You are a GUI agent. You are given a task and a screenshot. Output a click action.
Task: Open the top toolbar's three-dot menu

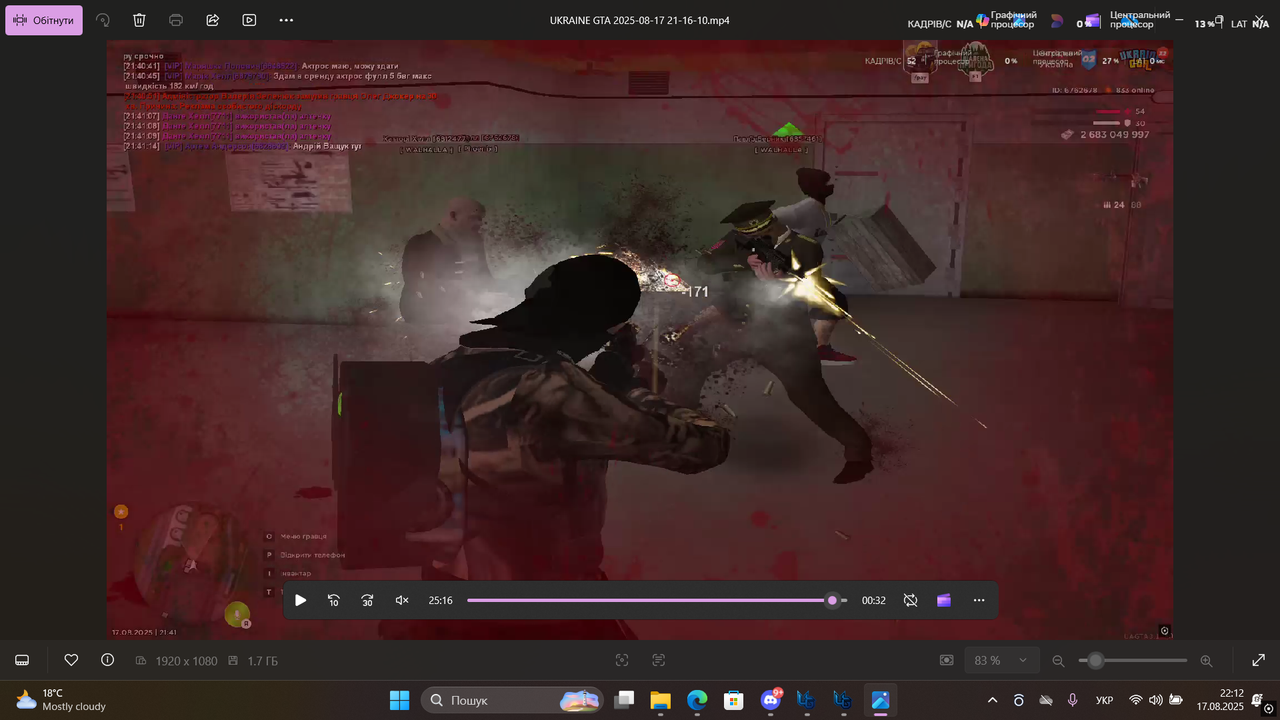pyautogui.click(x=286, y=20)
